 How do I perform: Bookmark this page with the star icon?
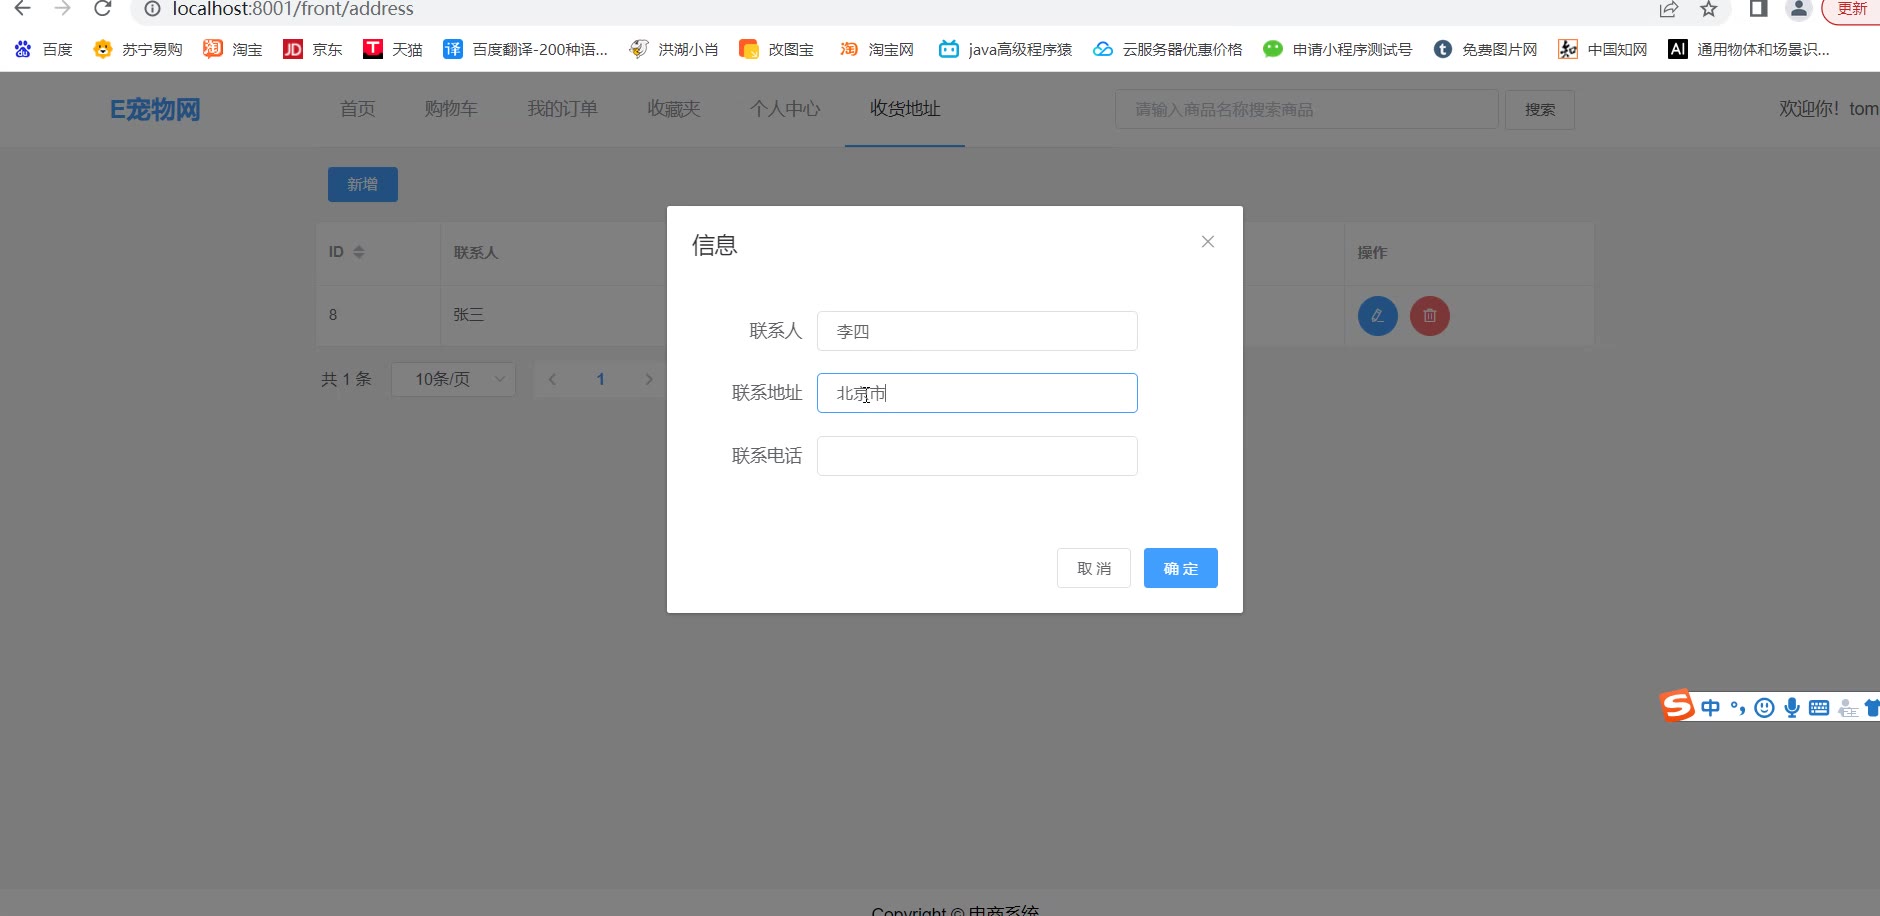coord(1709,9)
